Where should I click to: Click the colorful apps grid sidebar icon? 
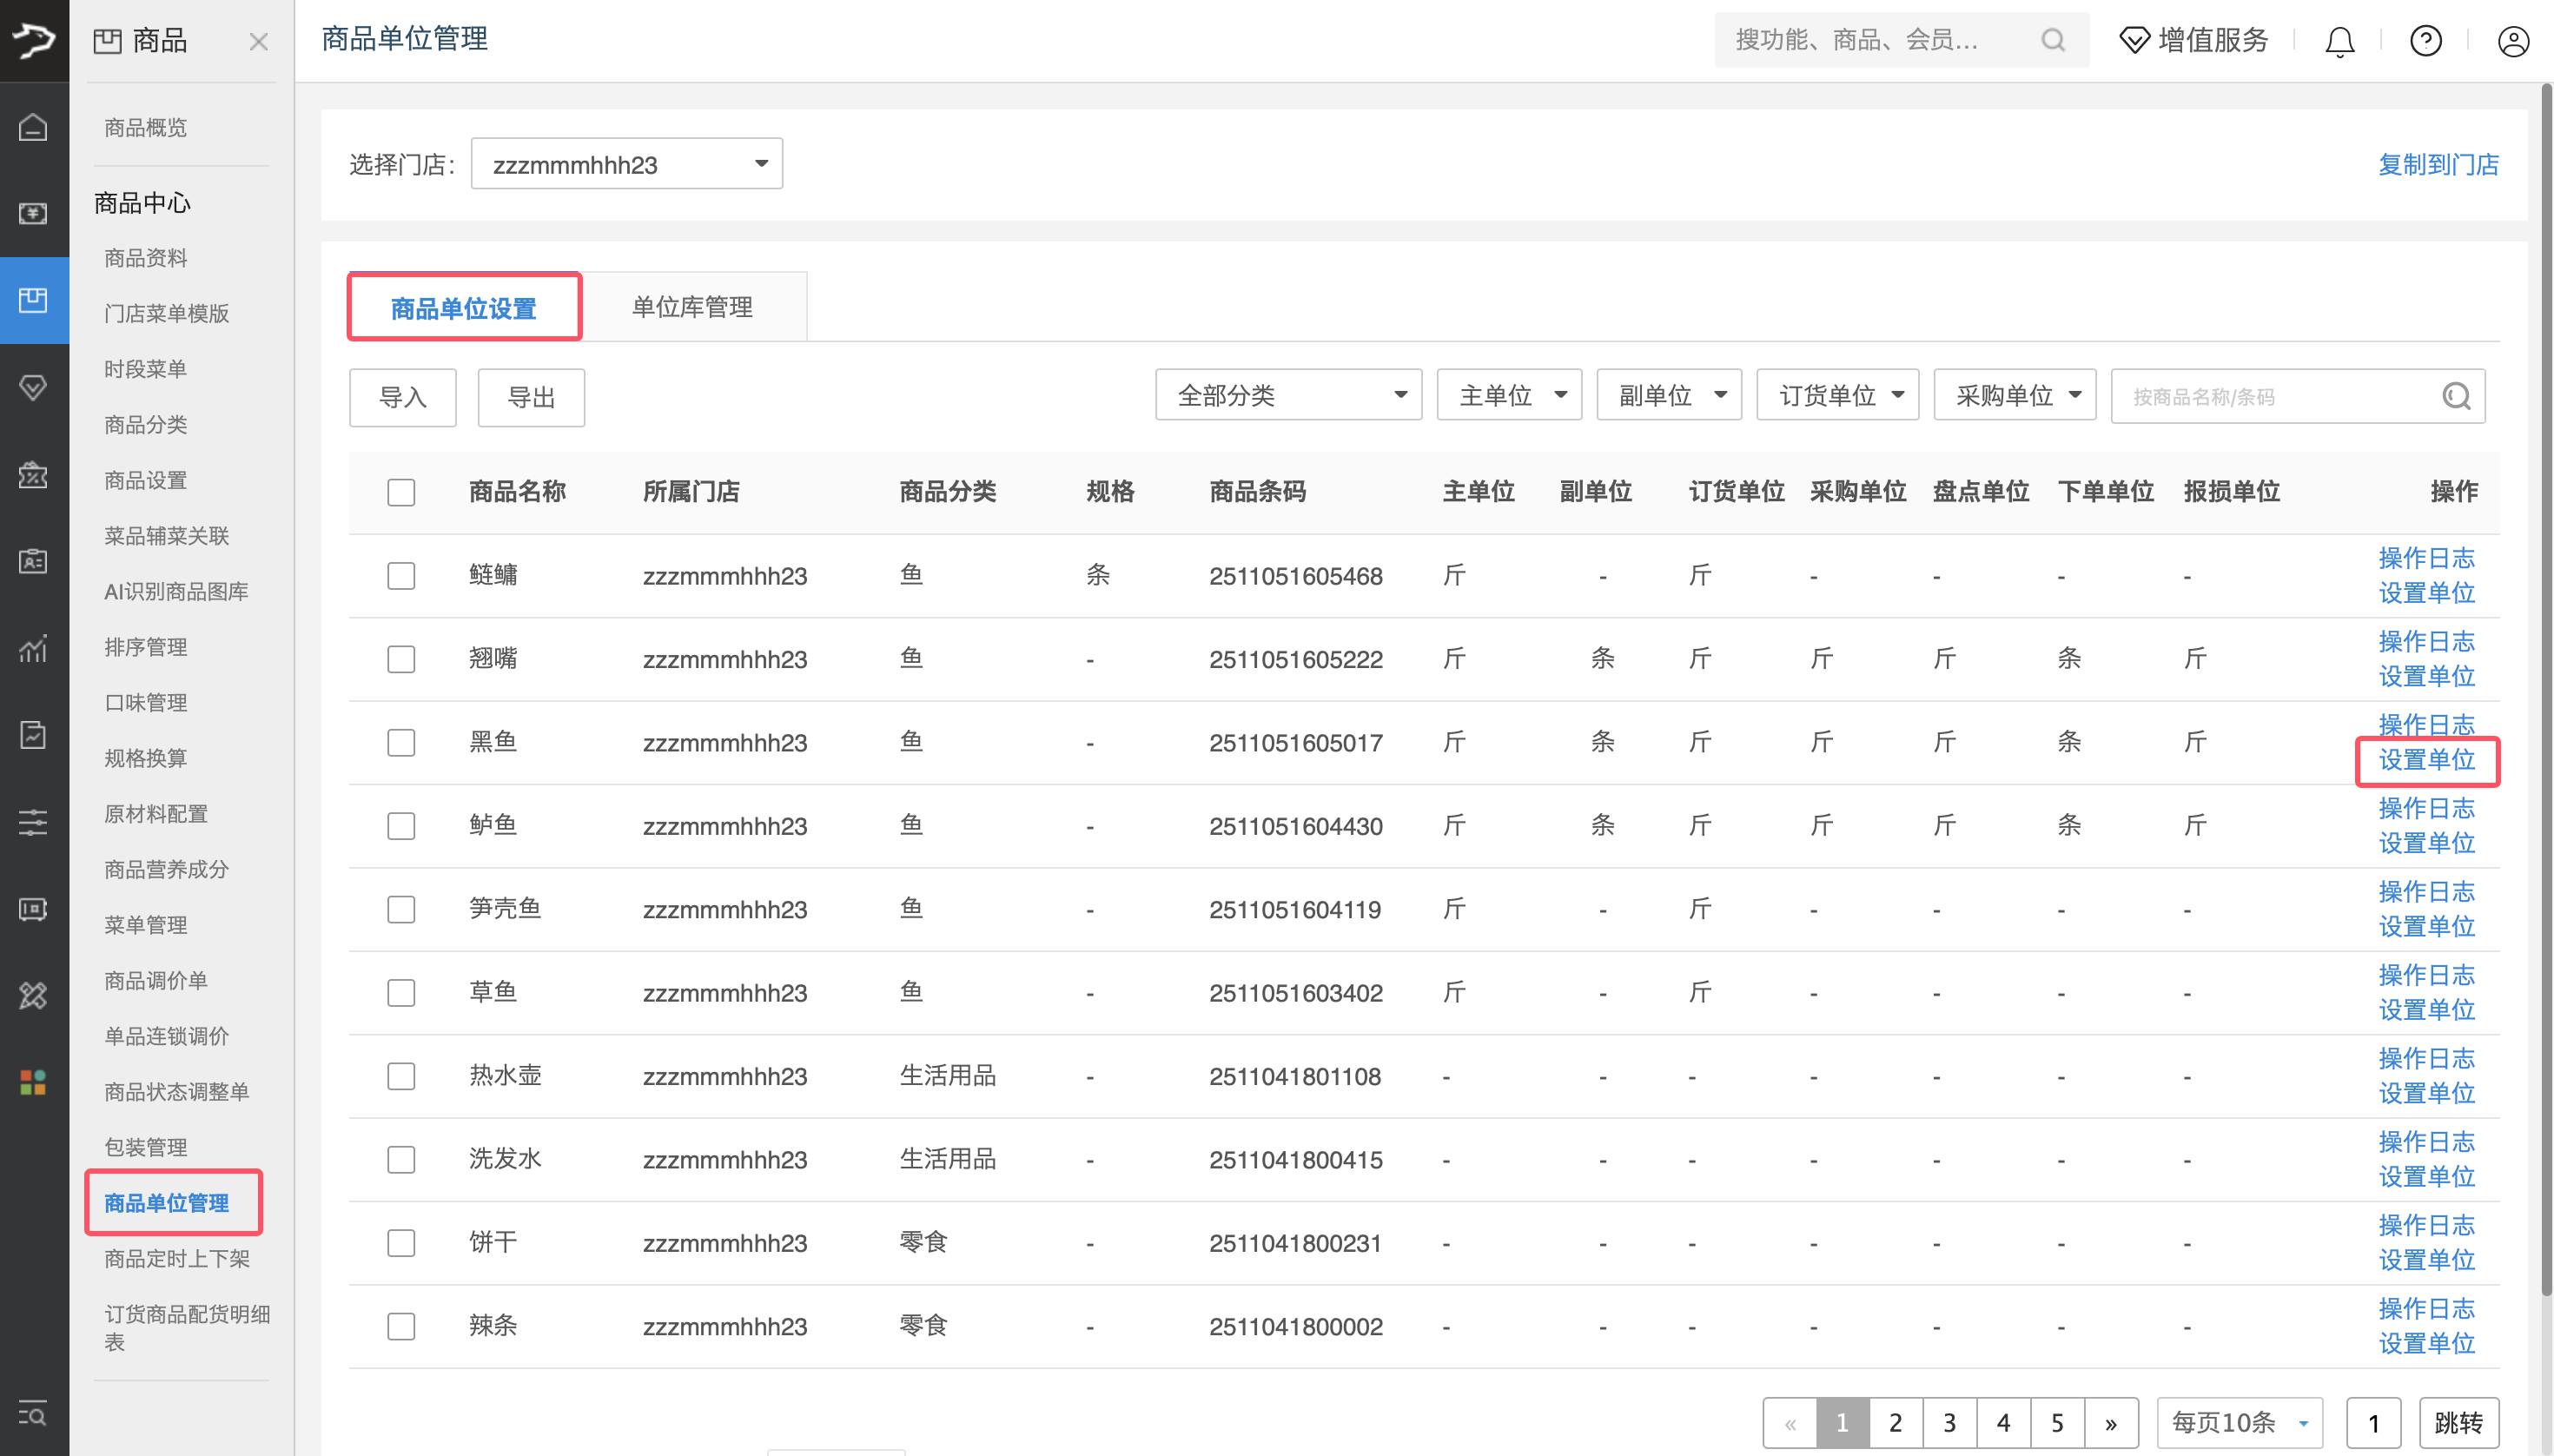(33, 1082)
